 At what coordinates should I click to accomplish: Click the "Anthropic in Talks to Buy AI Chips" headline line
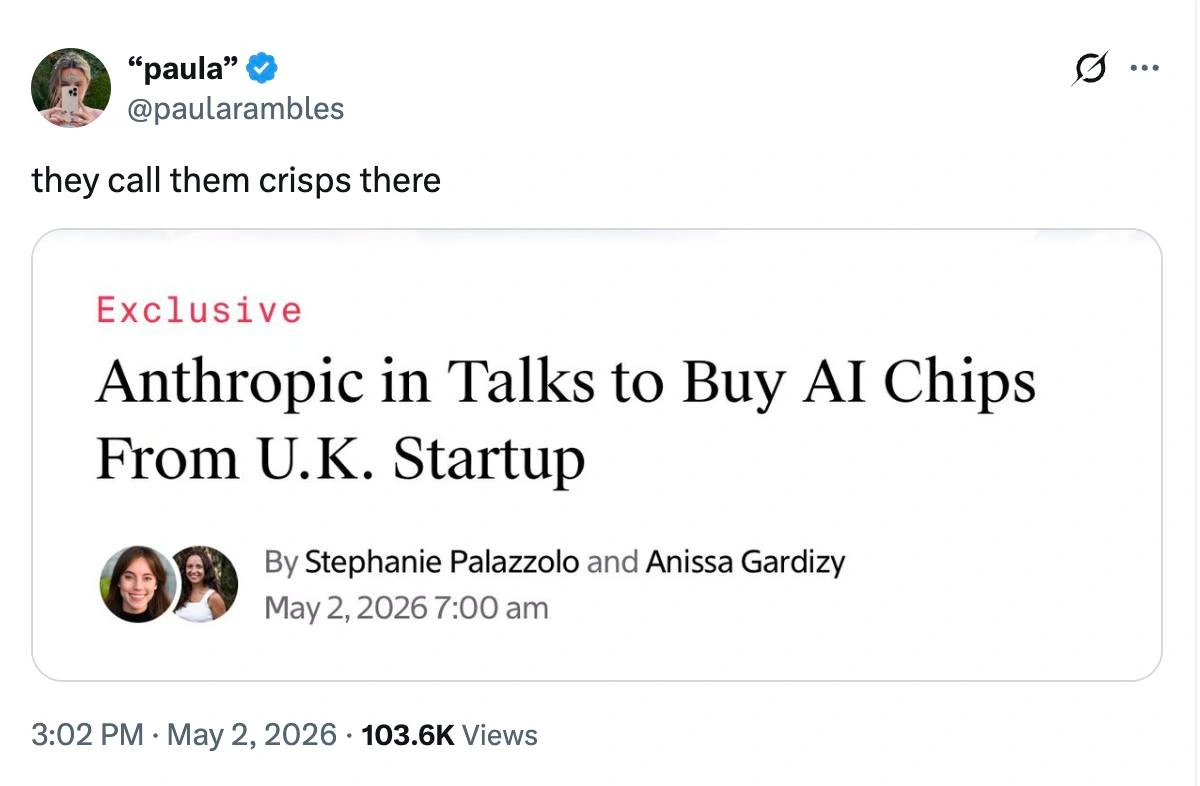tap(565, 383)
